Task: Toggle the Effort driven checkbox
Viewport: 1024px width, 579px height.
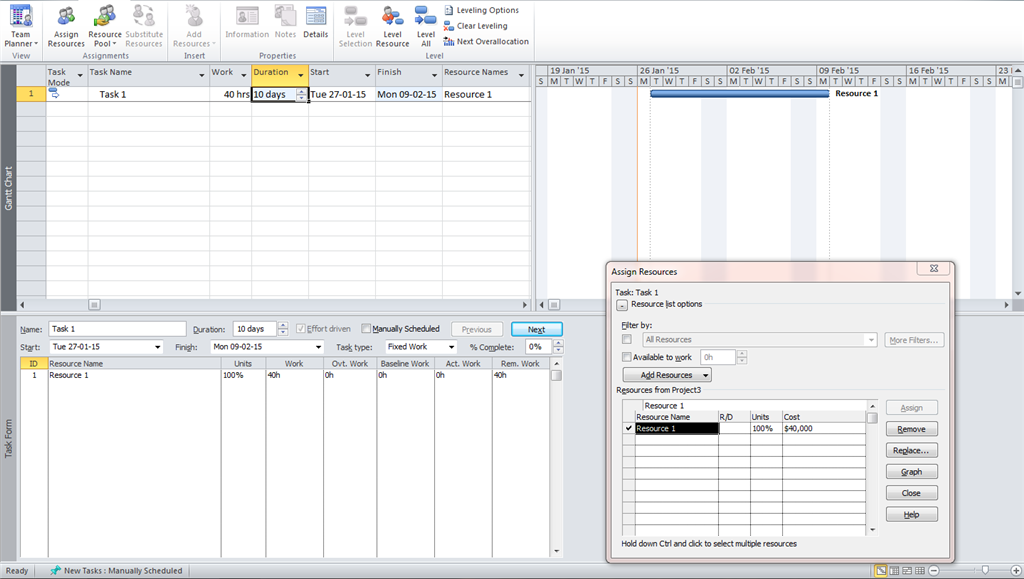Action: pos(300,329)
